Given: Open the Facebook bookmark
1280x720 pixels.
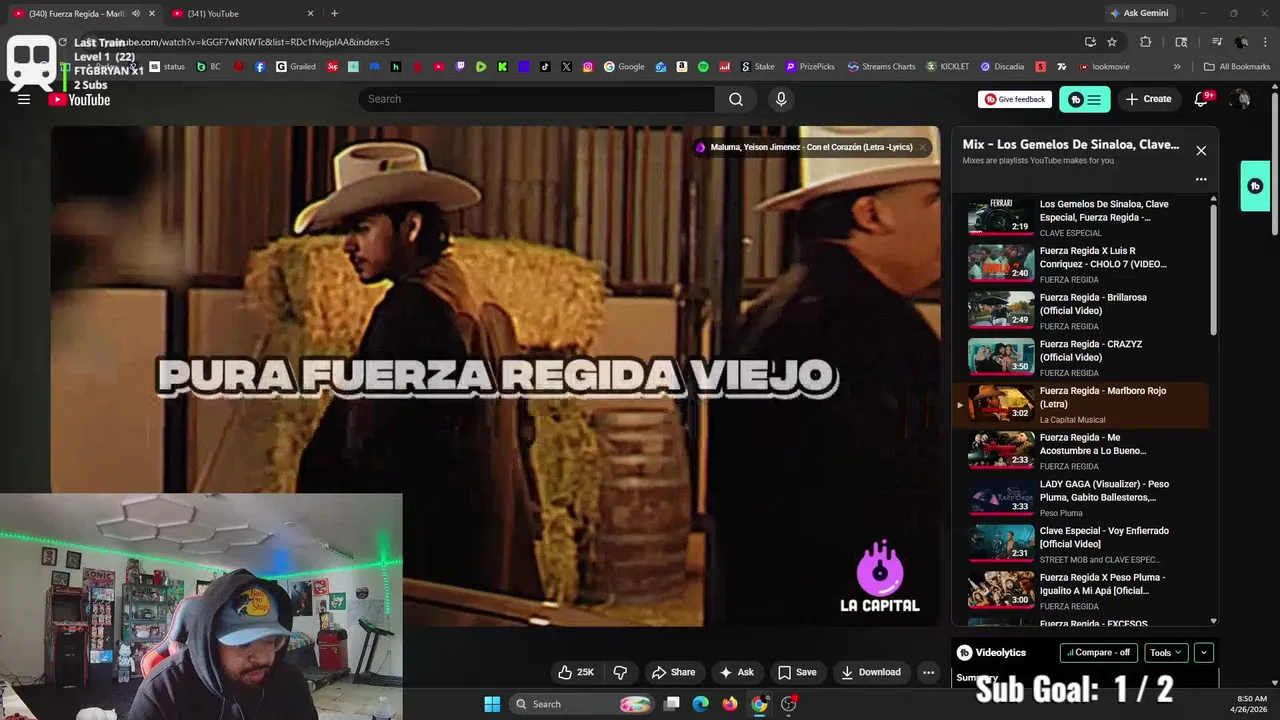Looking at the screenshot, I should tap(260, 67).
